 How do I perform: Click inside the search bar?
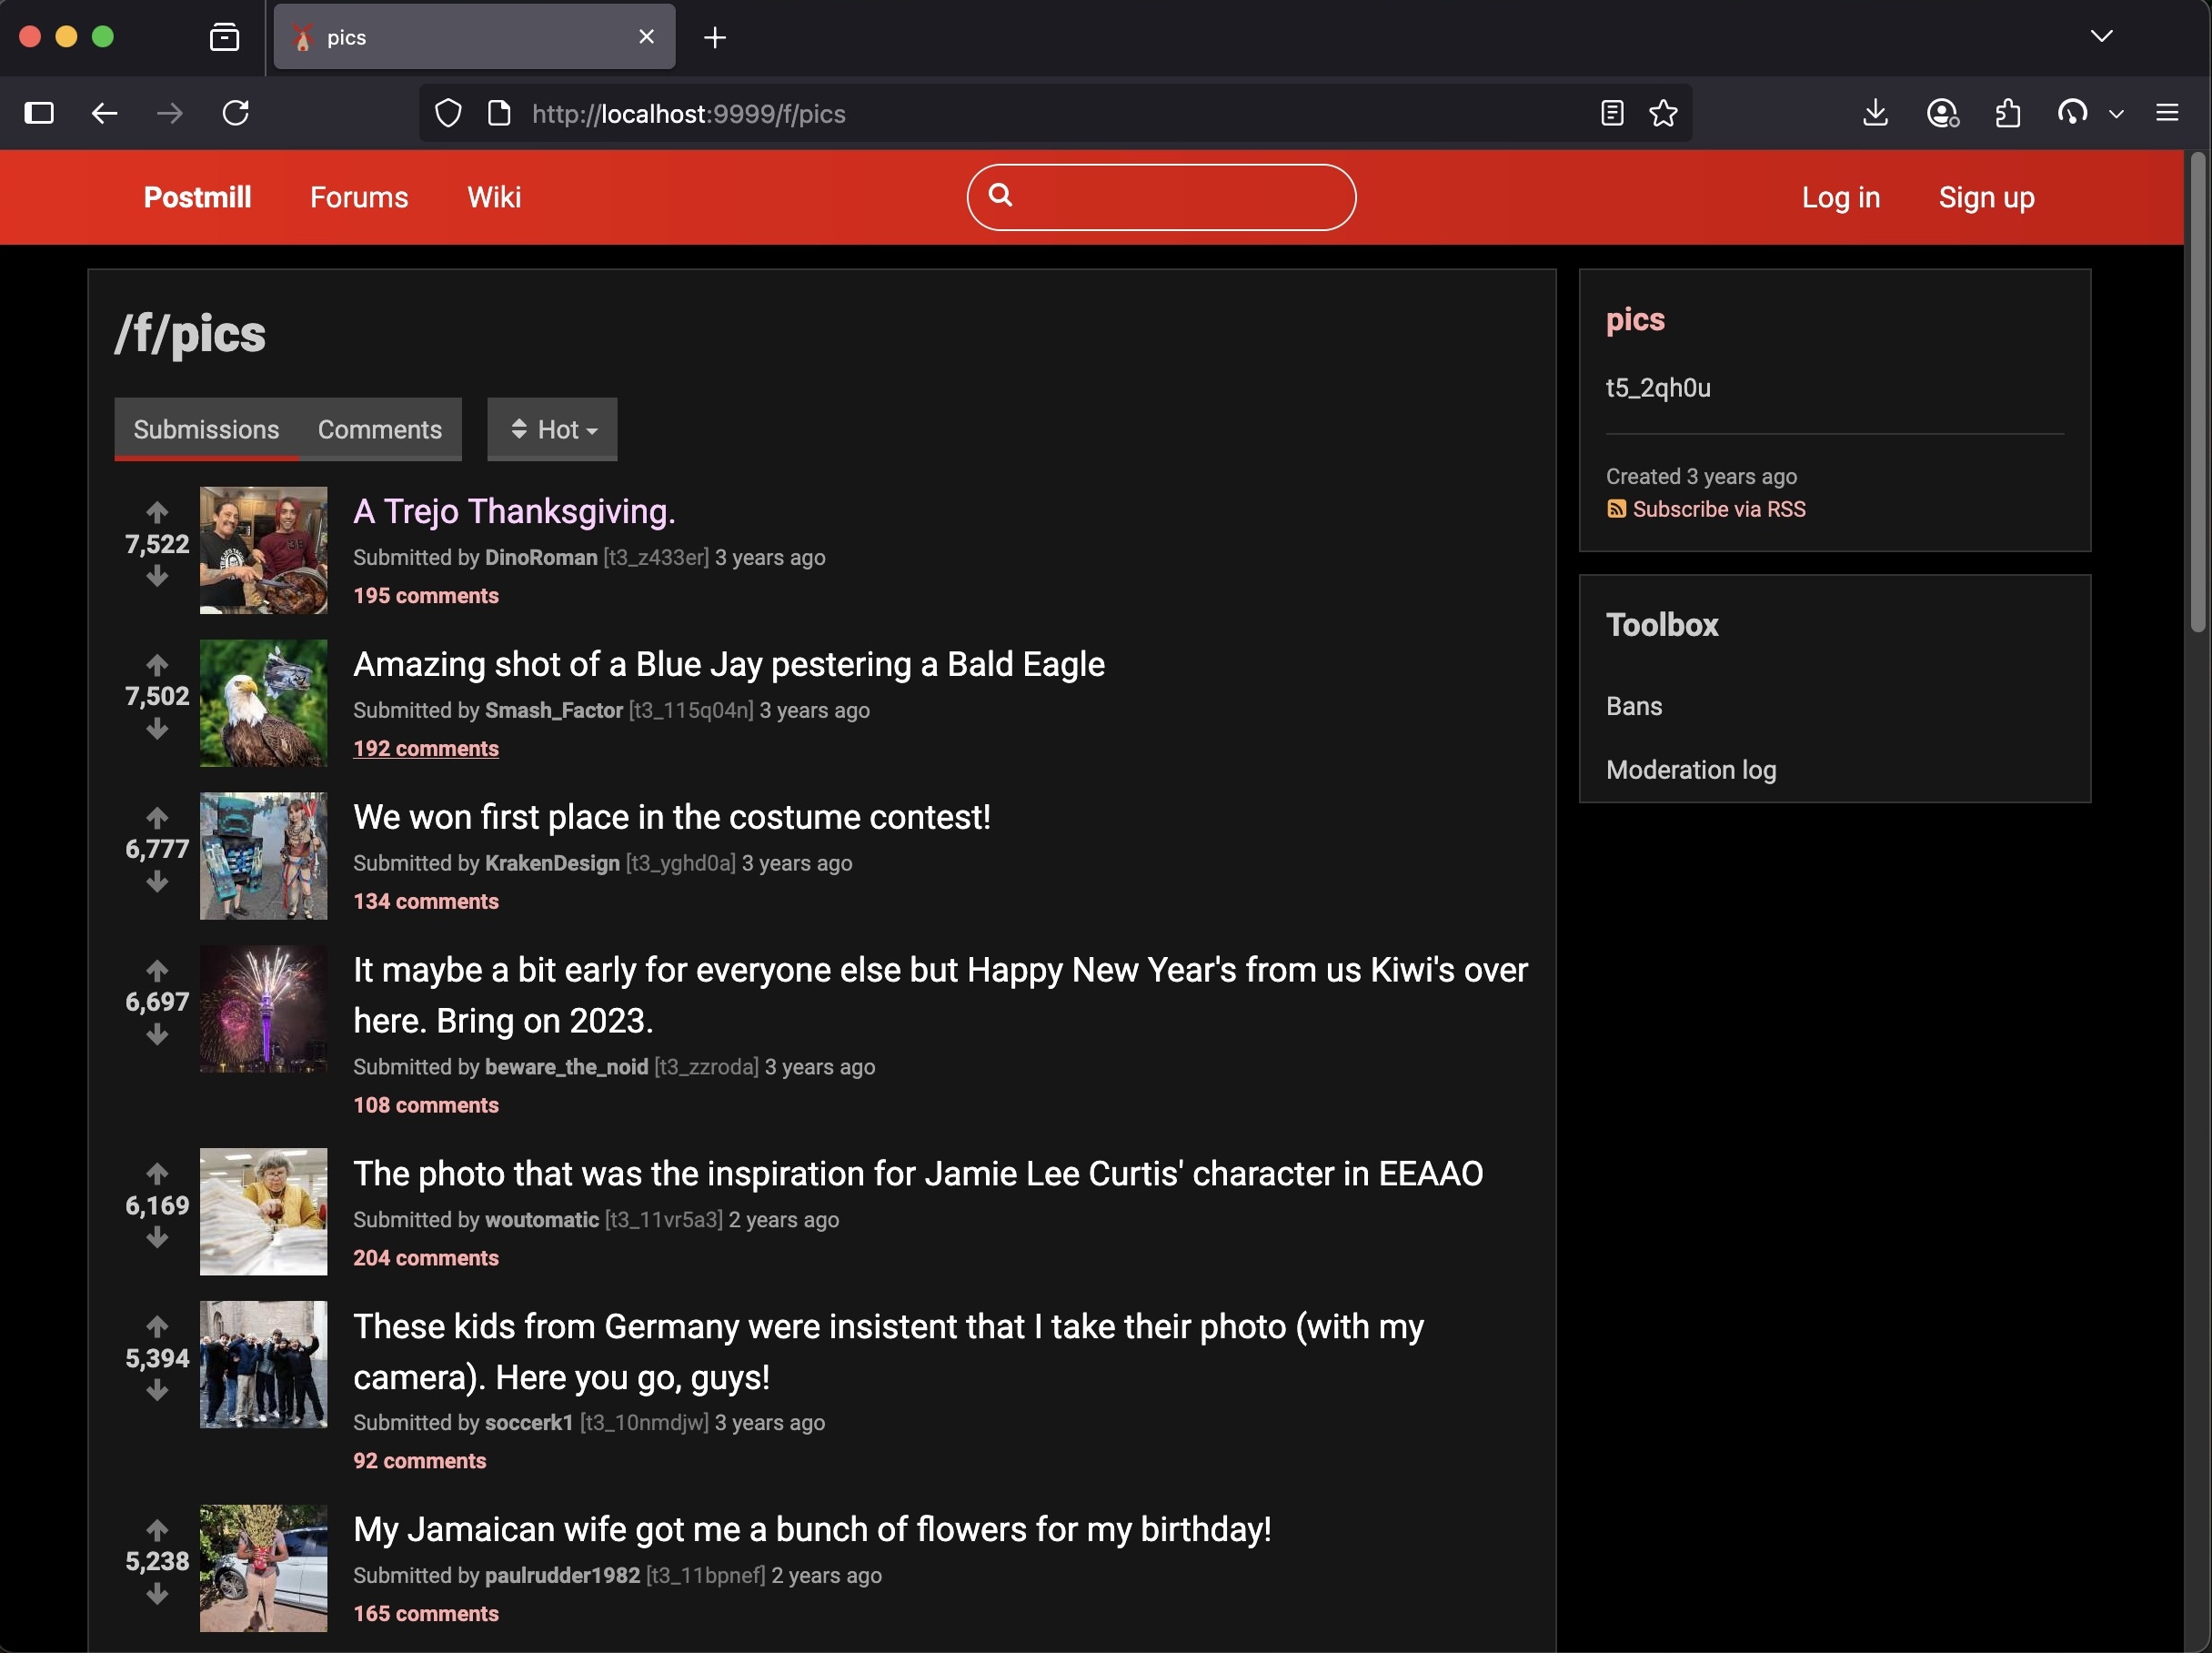click(x=1160, y=197)
